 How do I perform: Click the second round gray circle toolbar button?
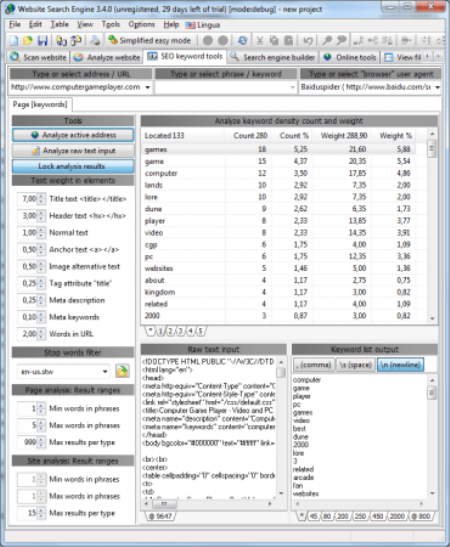coord(223,41)
